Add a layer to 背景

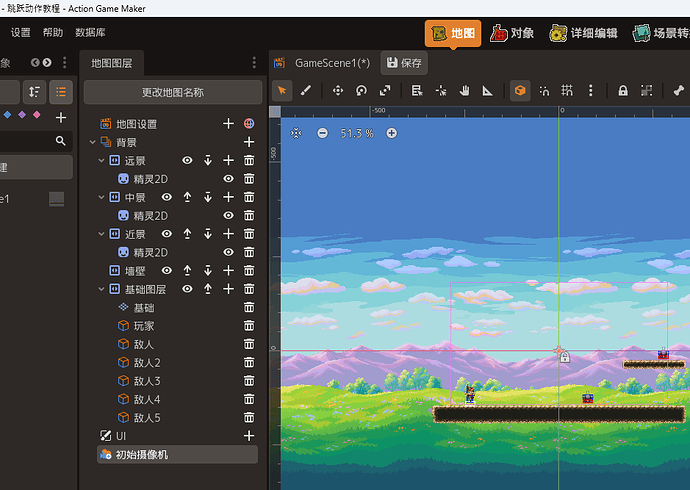coord(249,142)
